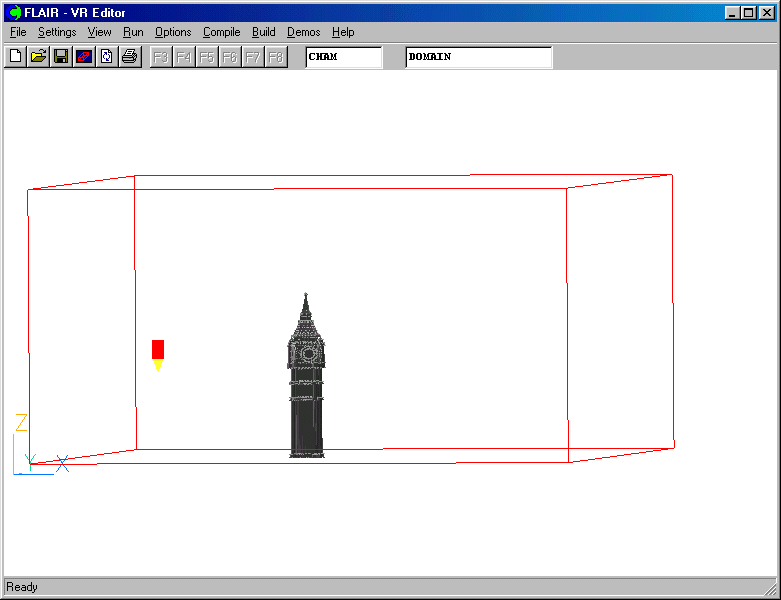Screen dimensions: 781x600
Task: Open a file with the folder icon
Action: point(38,57)
